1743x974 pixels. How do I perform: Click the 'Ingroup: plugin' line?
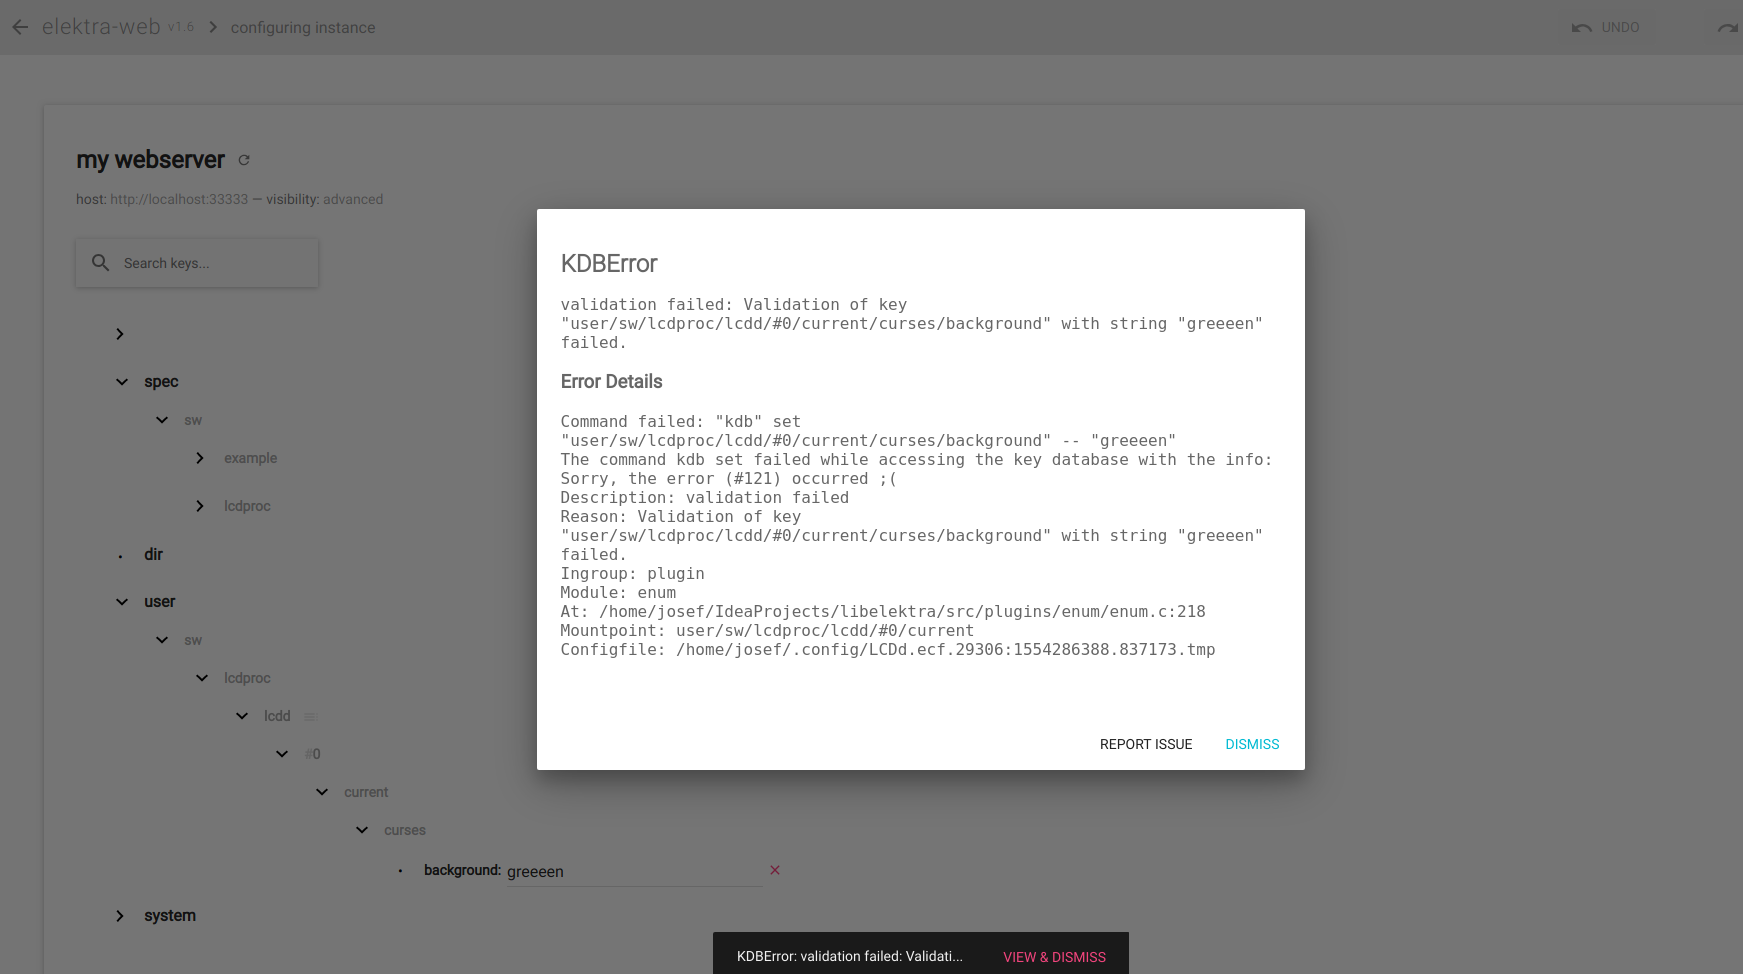(632, 574)
